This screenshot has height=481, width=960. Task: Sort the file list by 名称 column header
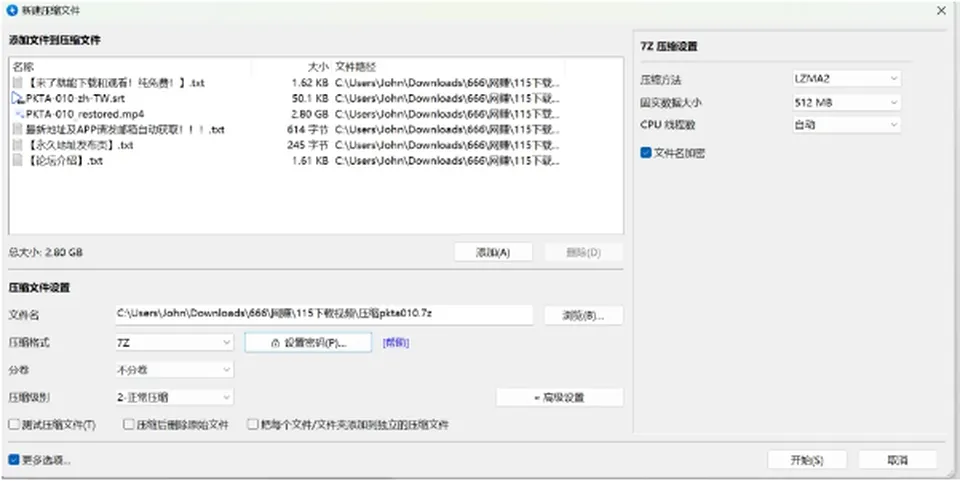(130, 67)
